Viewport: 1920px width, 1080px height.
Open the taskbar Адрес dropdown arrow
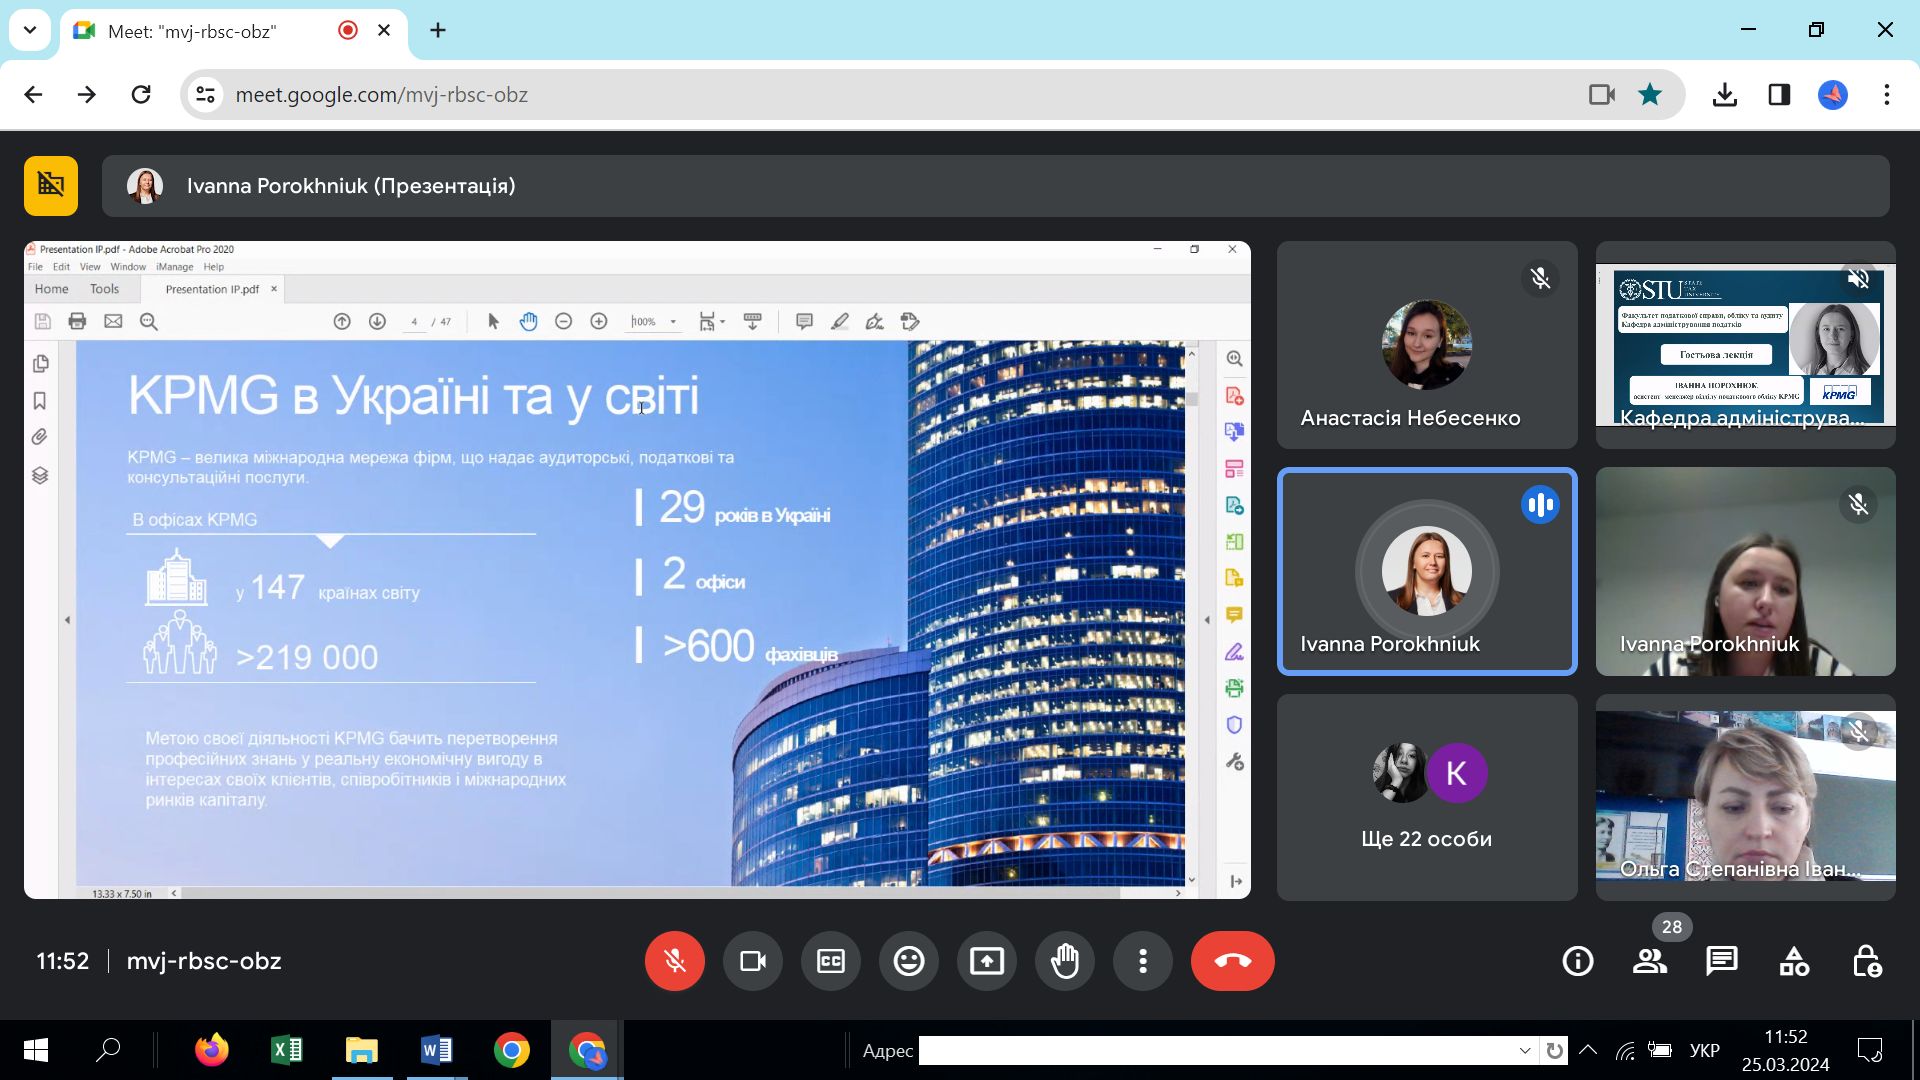point(1524,1050)
